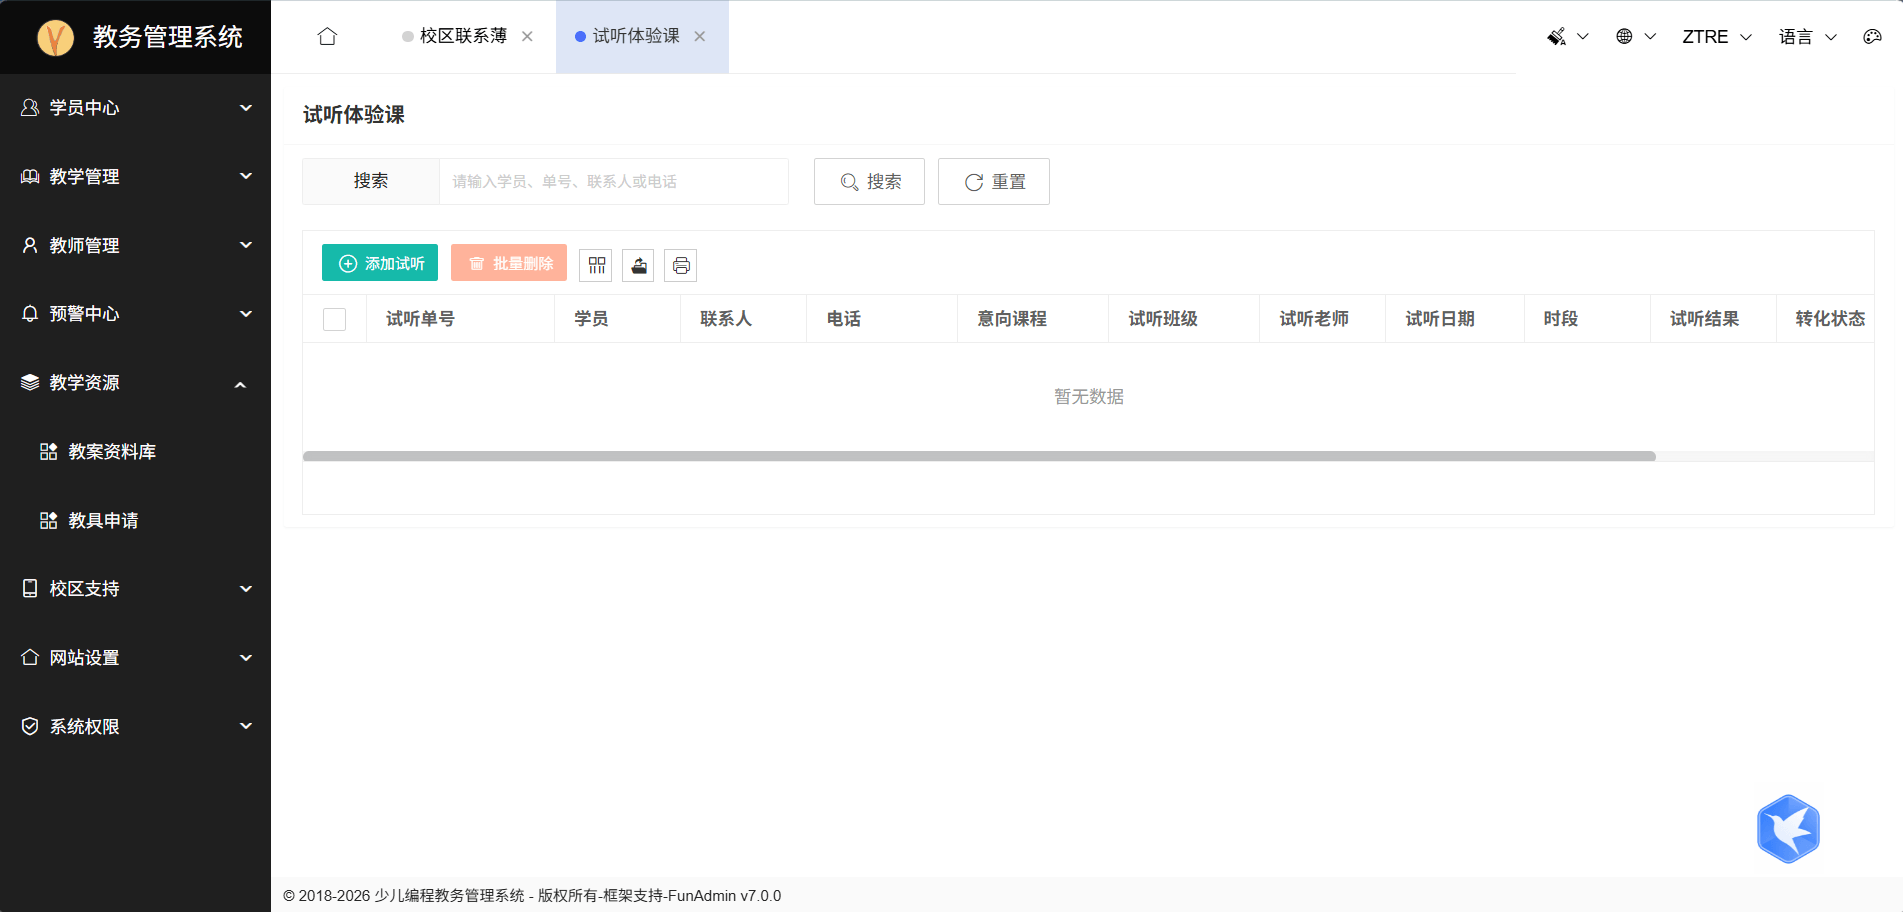Image resolution: width=1903 pixels, height=912 pixels.
Task: Focus the search input for 学员、单号
Action: 613,182
